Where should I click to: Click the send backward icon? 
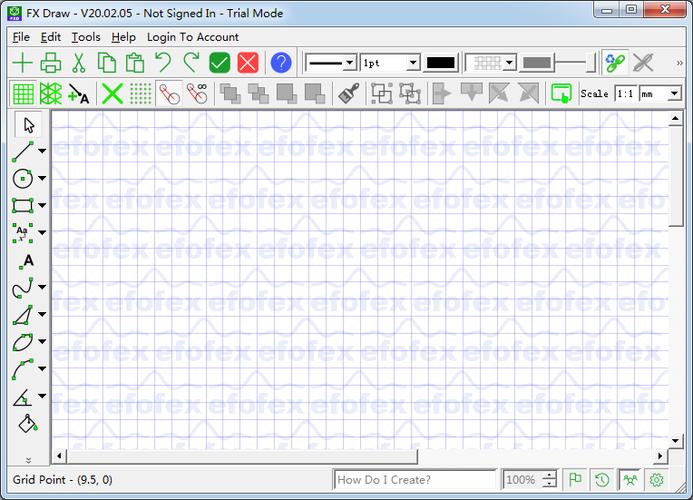coord(287,94)
